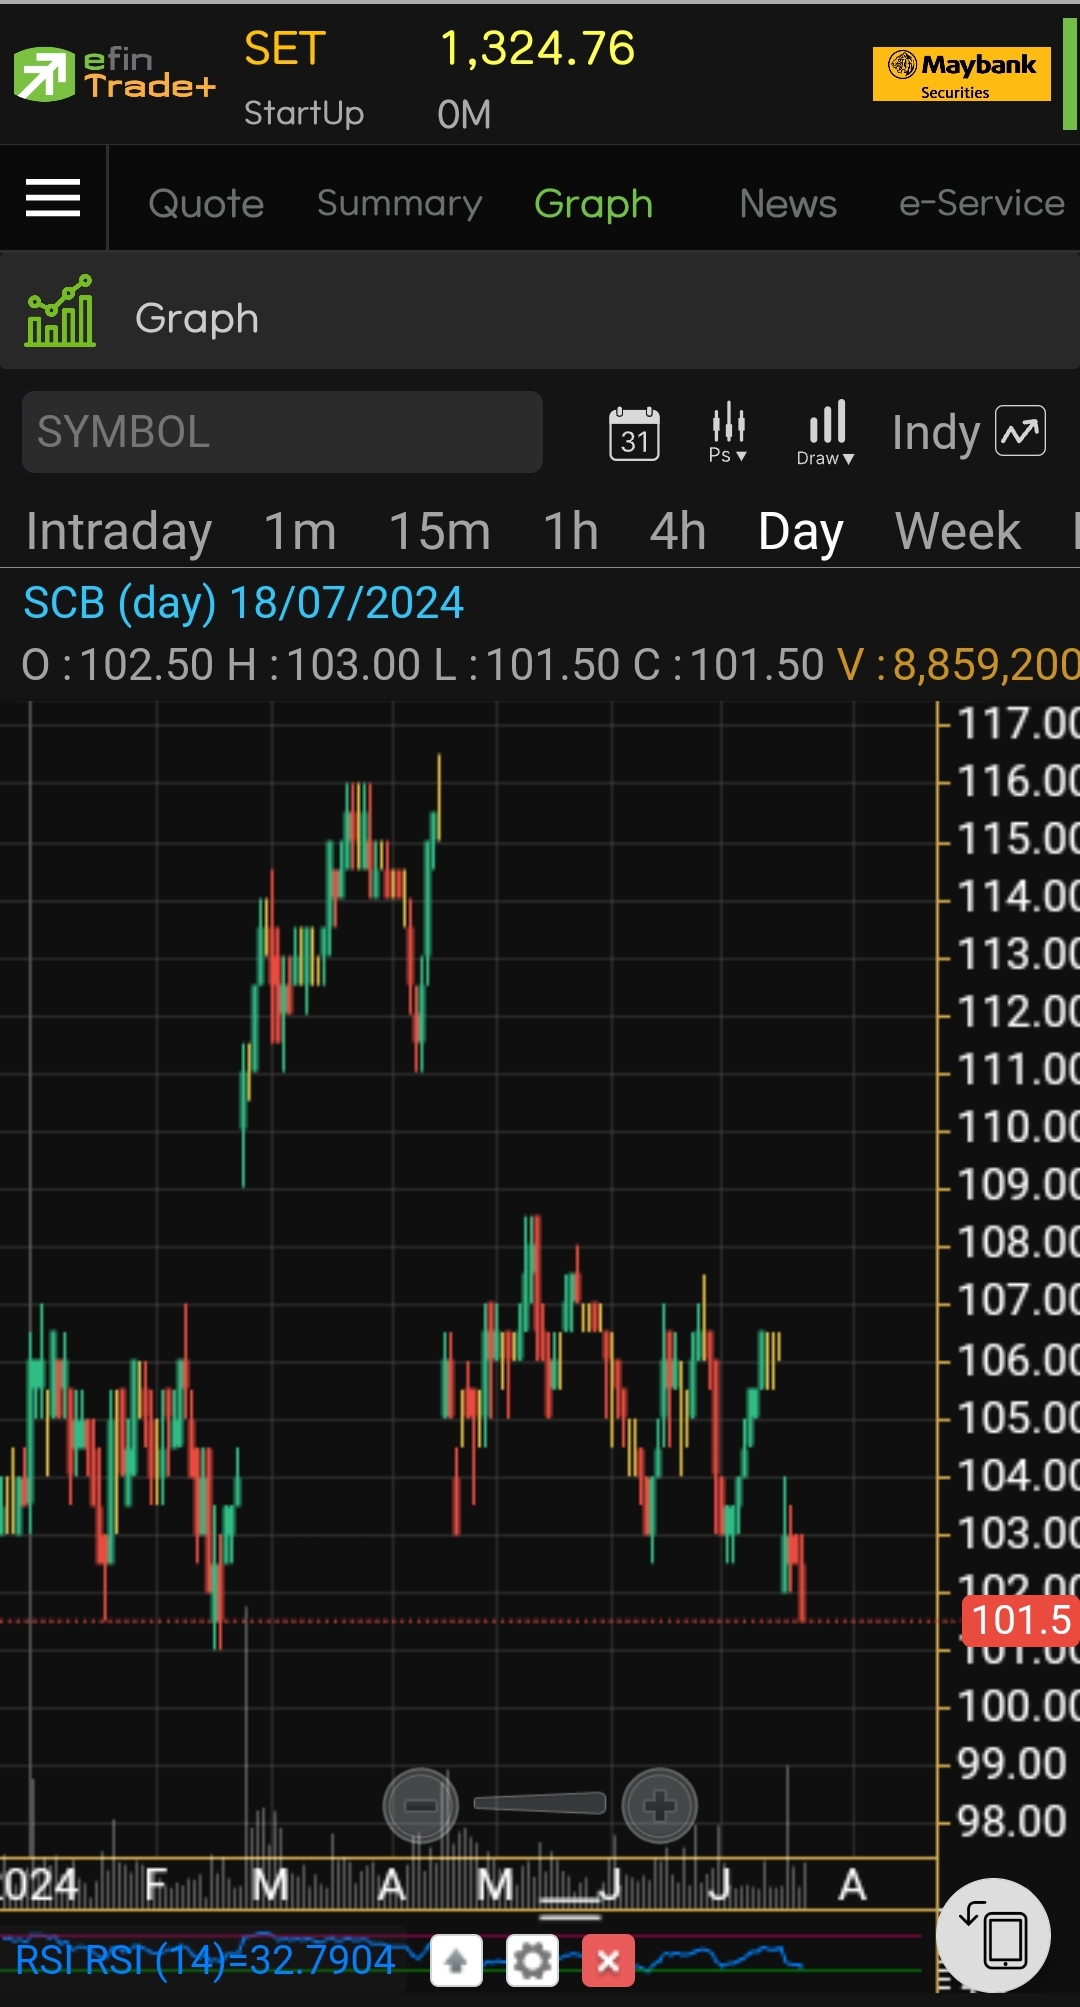Open the Ps chart-type dropdown

(728, 433)
